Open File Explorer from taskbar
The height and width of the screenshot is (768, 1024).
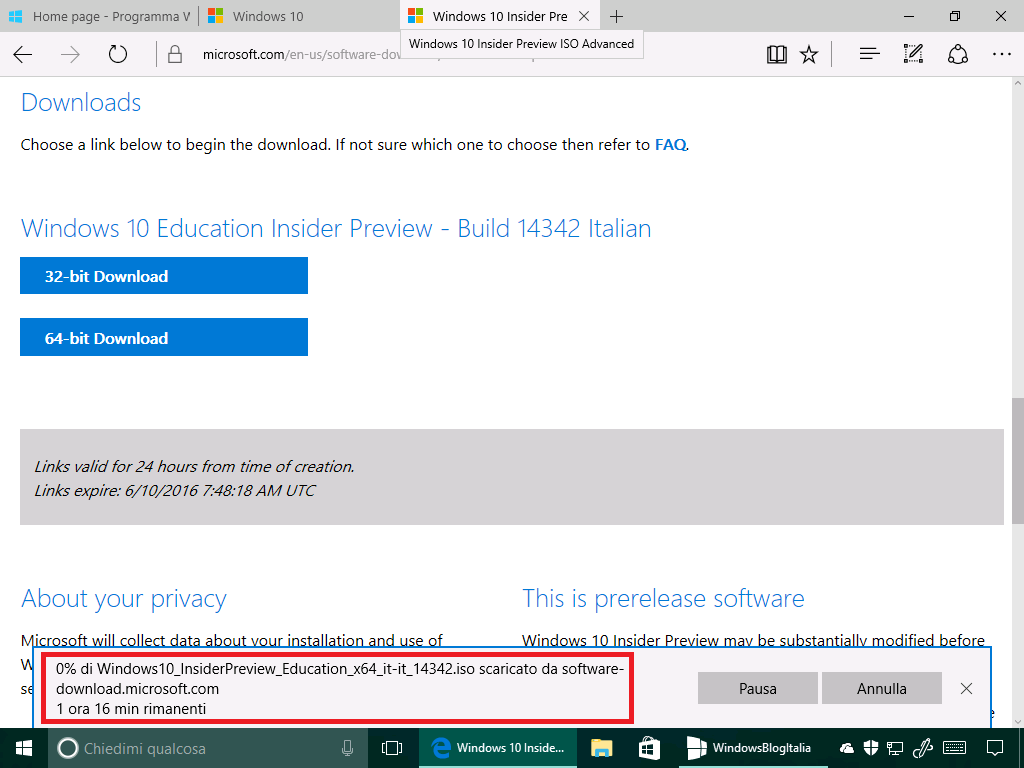pyautogui.click(x=601, y=748)
